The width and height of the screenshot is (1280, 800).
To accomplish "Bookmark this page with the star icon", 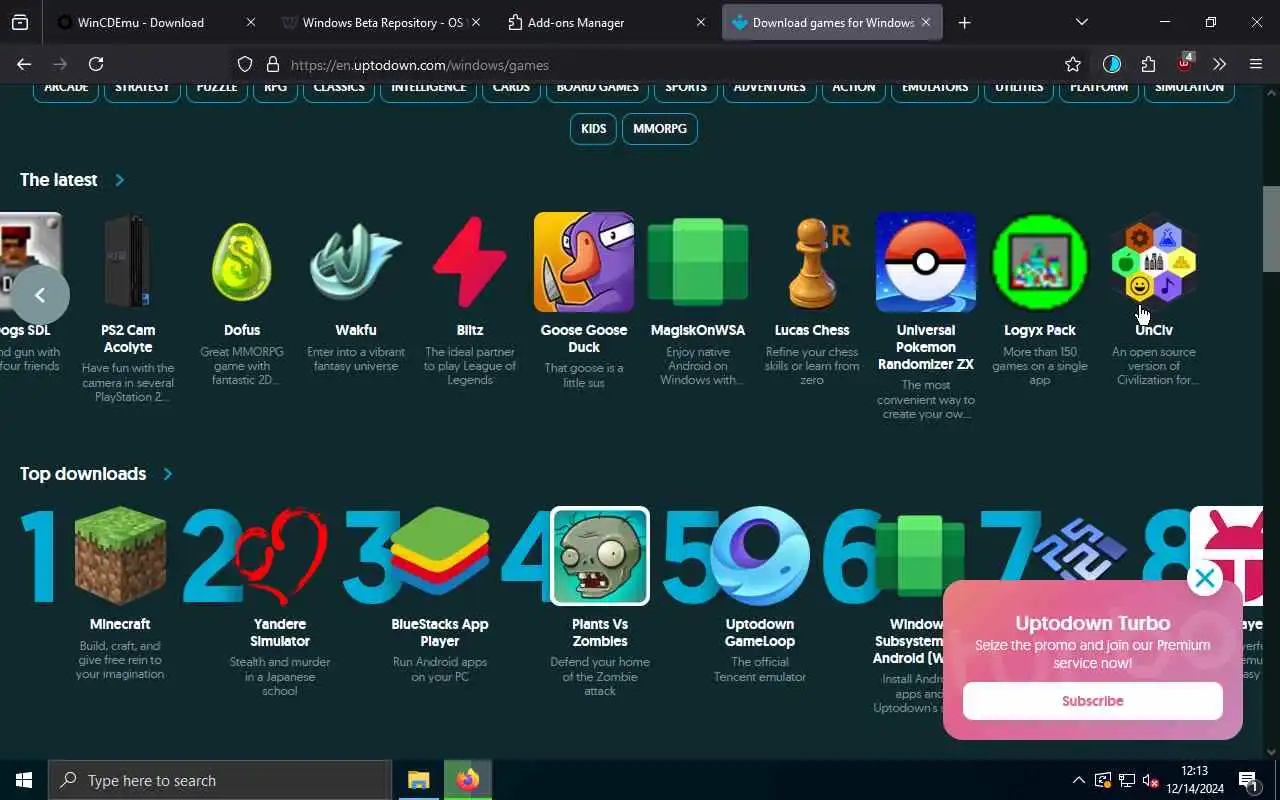I will 1073,64.
